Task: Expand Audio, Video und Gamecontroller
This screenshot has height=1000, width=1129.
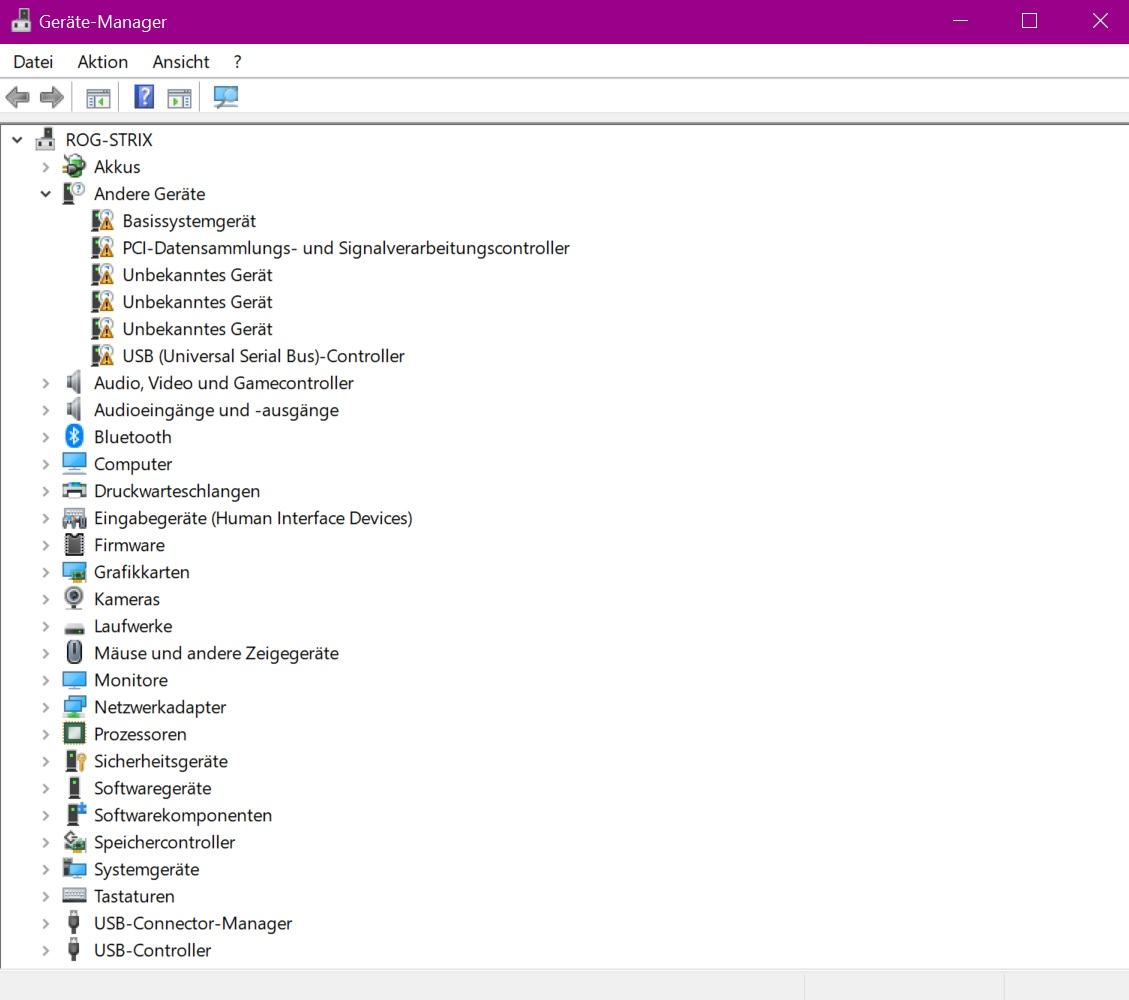Action: (45, 383)
